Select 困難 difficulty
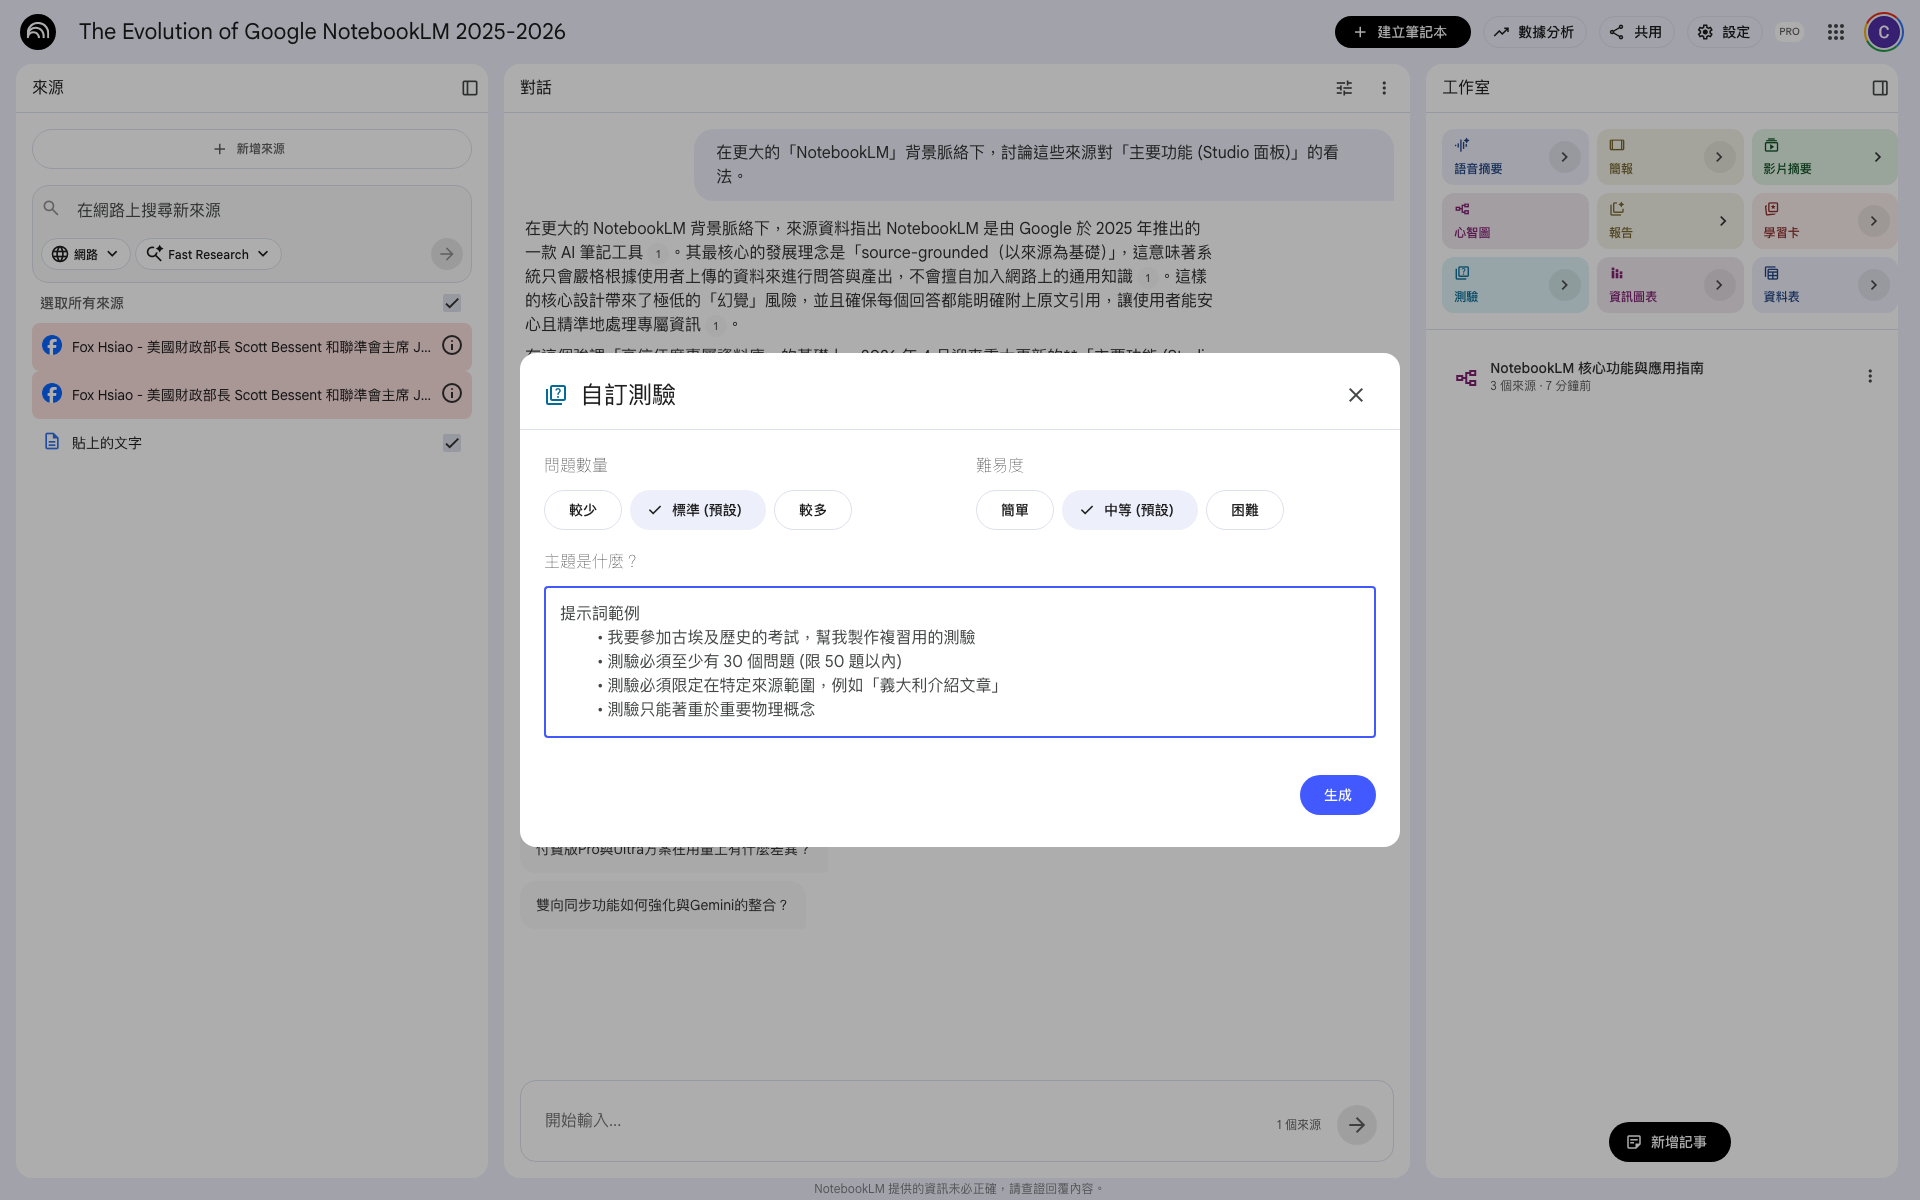1920x1200 pixels. [x=1245, y=510]
